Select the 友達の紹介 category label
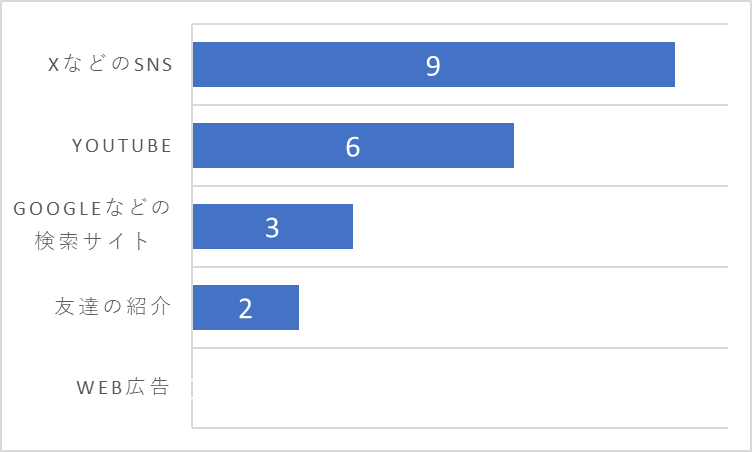This screenshot has height=452, width=752. point(113,307)
